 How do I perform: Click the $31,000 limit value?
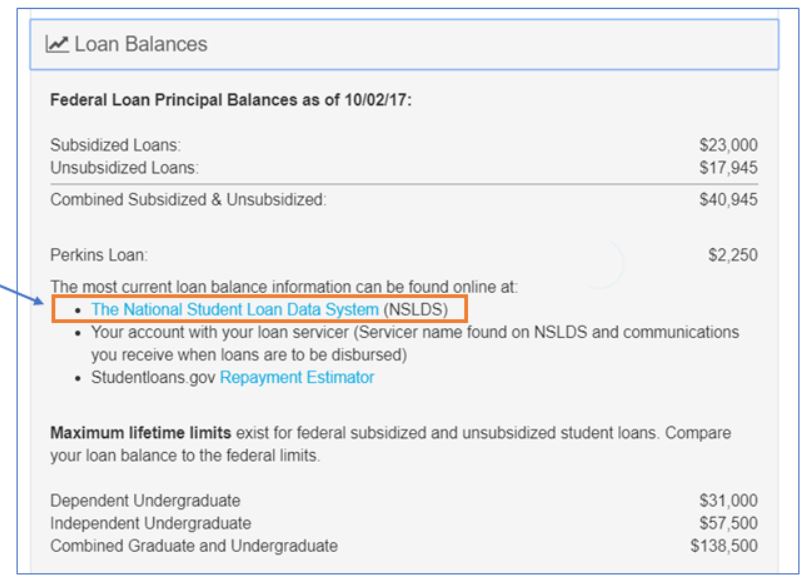(729, 500)
